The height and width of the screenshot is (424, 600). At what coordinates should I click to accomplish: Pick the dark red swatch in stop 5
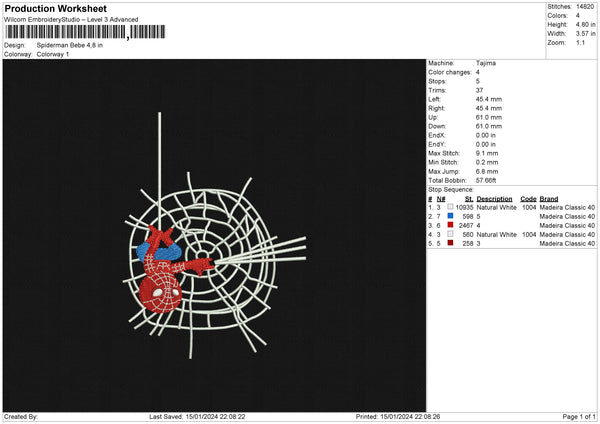click(x=450, y=243)
